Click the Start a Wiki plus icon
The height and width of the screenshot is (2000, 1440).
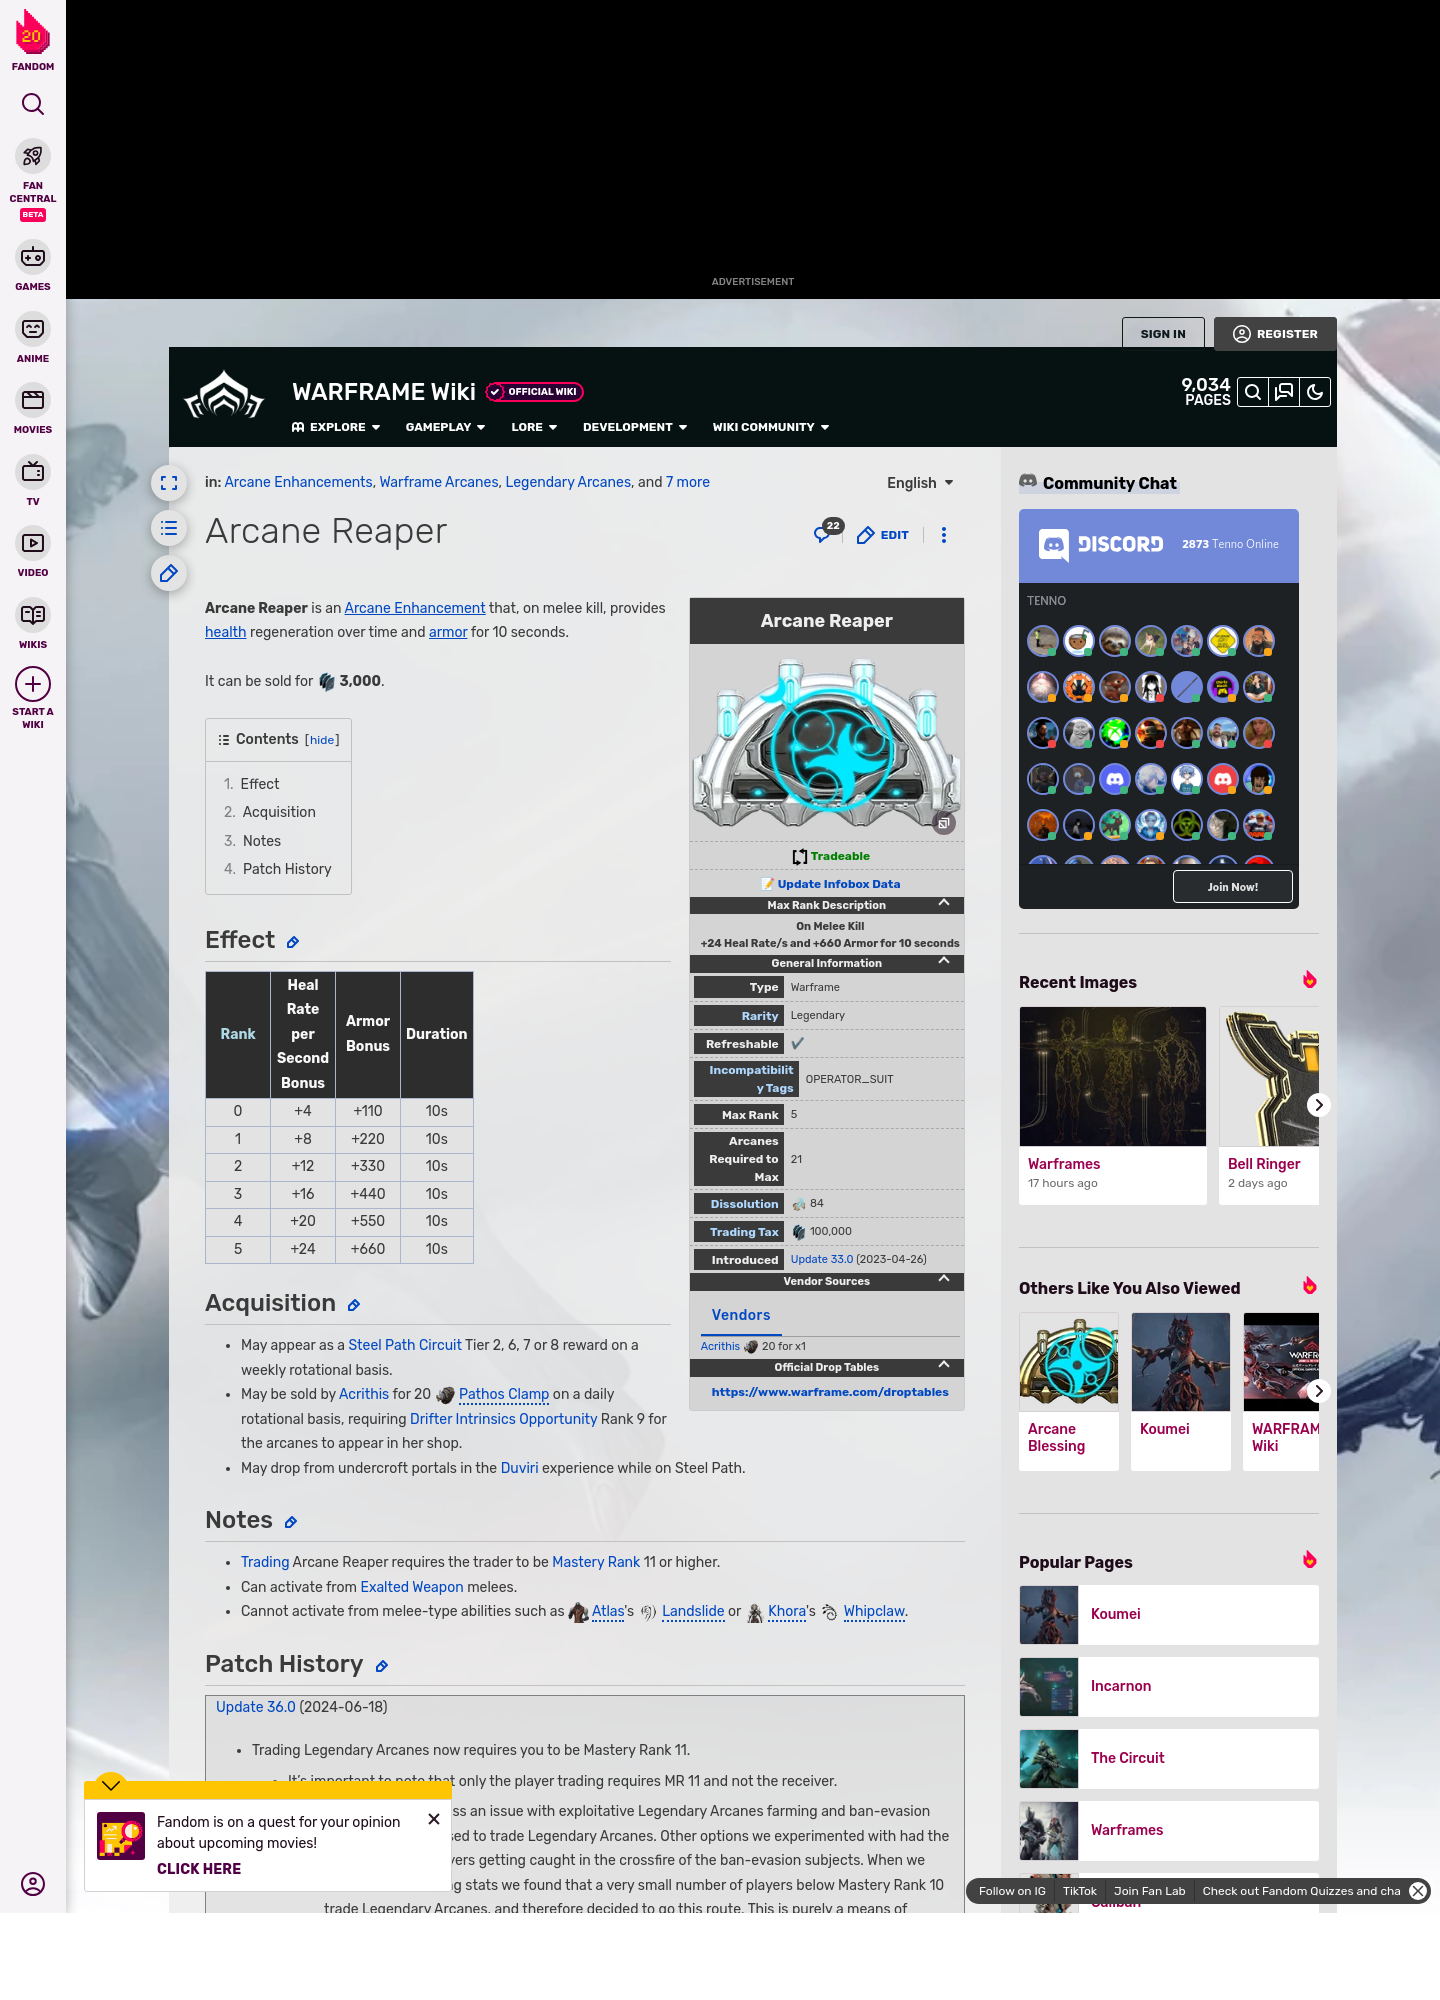[x=33, y=685]
